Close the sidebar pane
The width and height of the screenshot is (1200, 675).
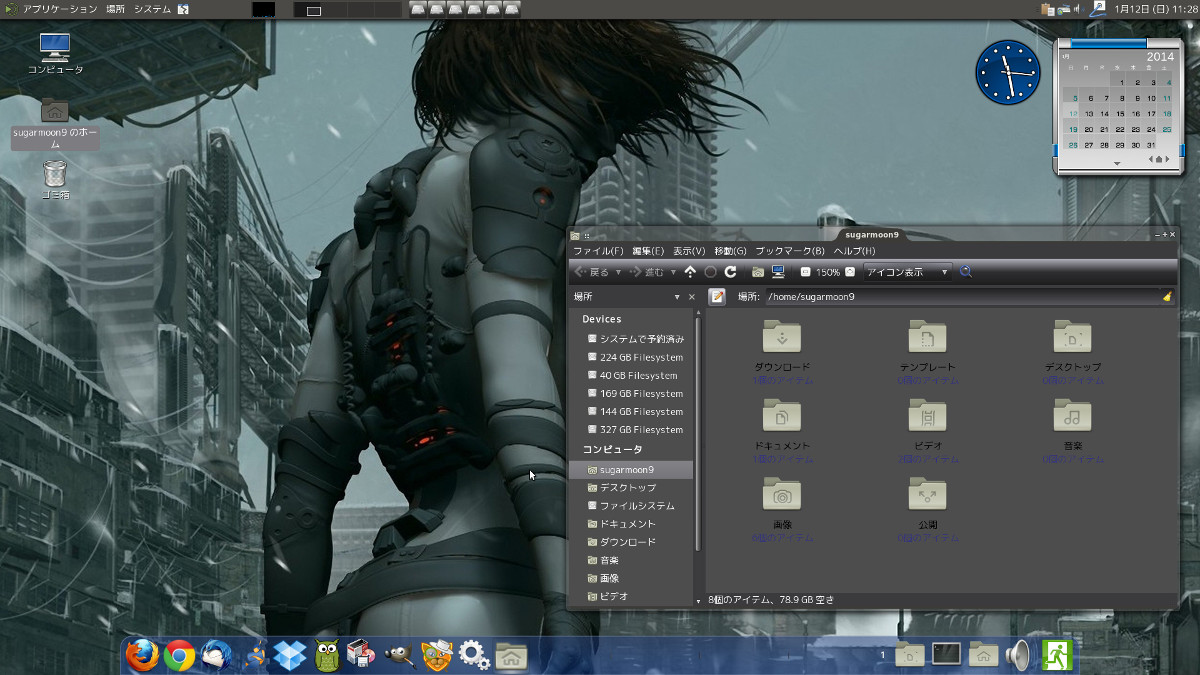pos(692,297)
